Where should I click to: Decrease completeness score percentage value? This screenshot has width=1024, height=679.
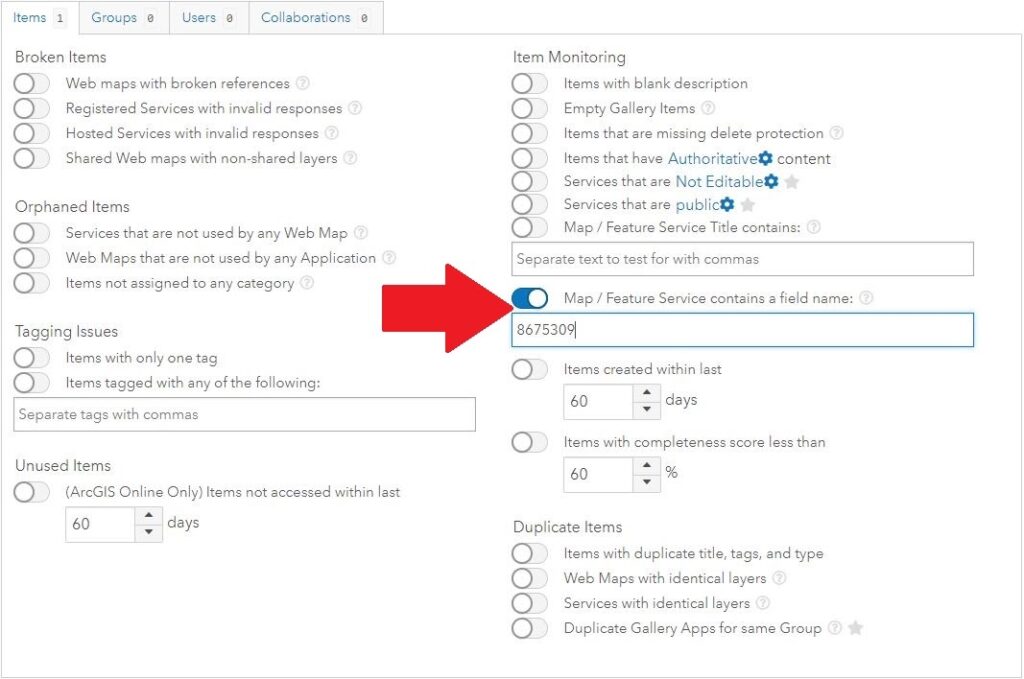click(x=648, y=483)
